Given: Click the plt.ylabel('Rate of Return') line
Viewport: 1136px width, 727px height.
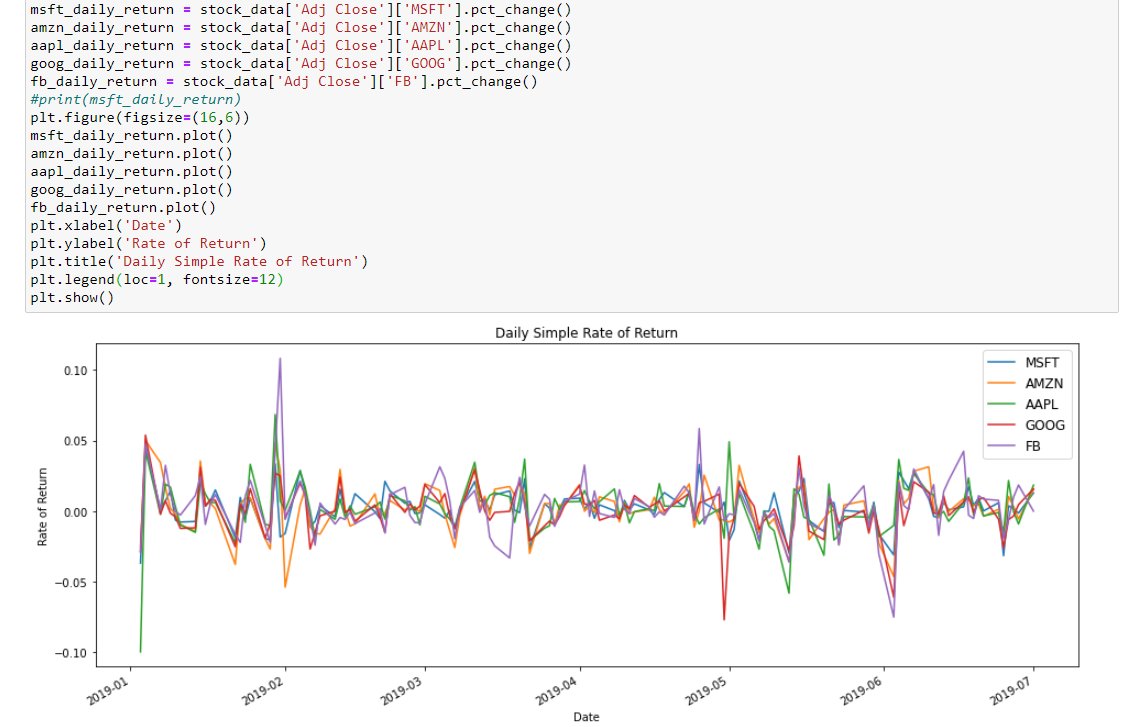Looking at the screenshot, I should pos(149,244).
